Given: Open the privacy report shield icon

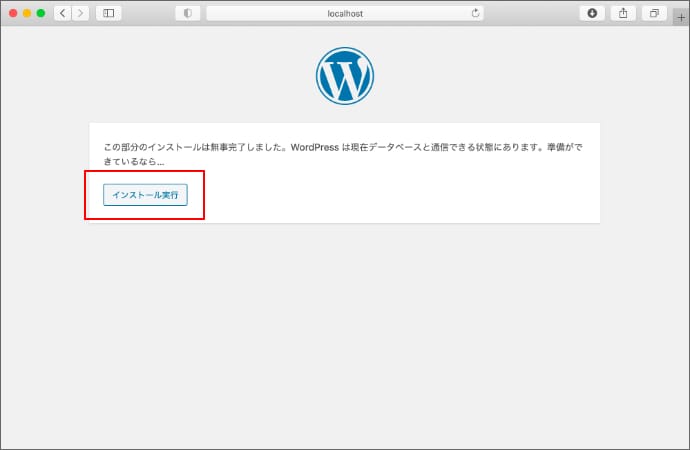Looking at the screenshot, I should (x=187, y=13).
